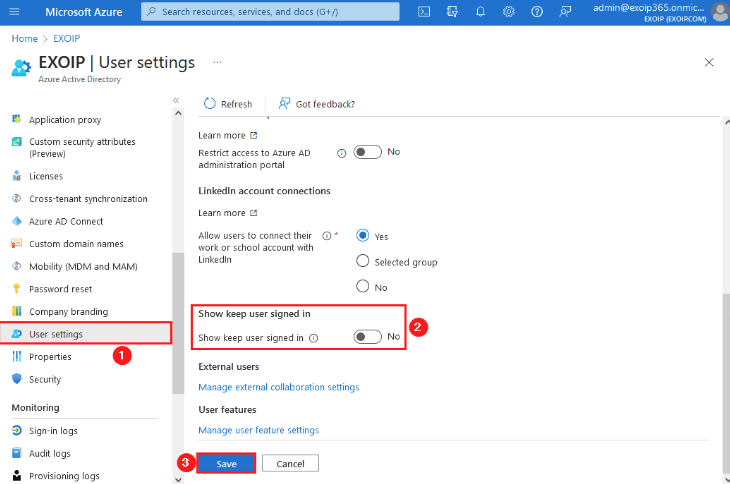Open more options ellipsis beside title

click(x=217, y=62)
